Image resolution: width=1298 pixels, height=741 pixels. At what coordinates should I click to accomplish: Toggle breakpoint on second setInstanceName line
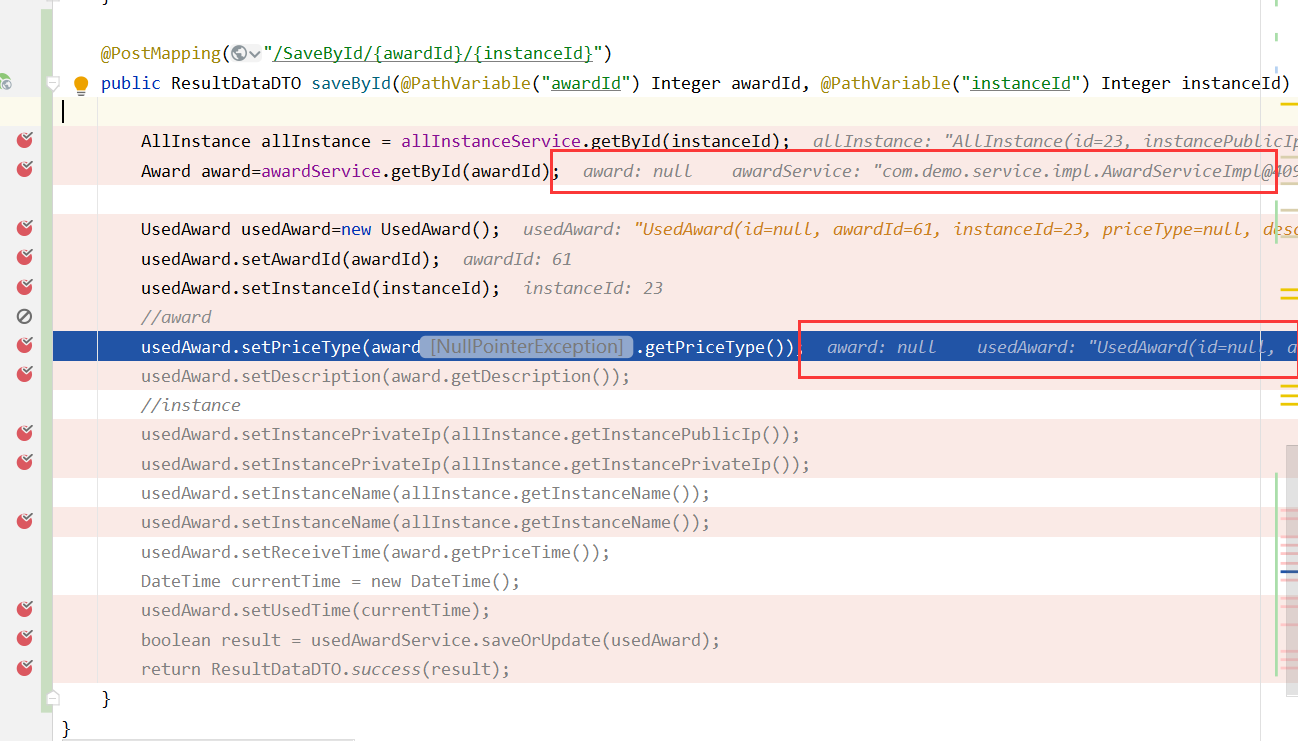click(25, 521)
